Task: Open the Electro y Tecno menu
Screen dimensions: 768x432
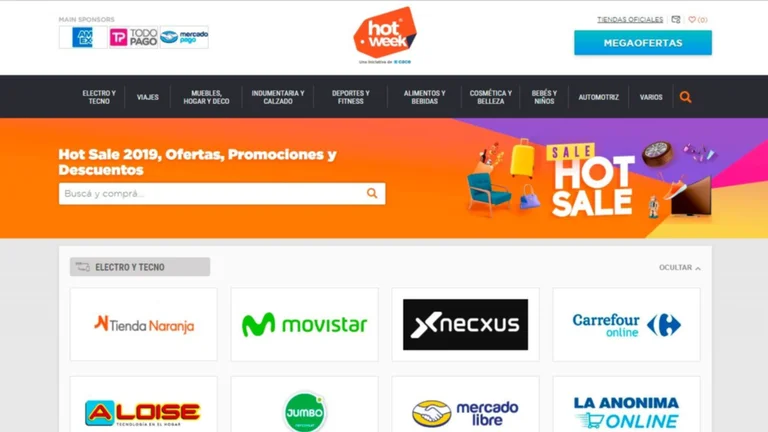Action: point(99,97)
